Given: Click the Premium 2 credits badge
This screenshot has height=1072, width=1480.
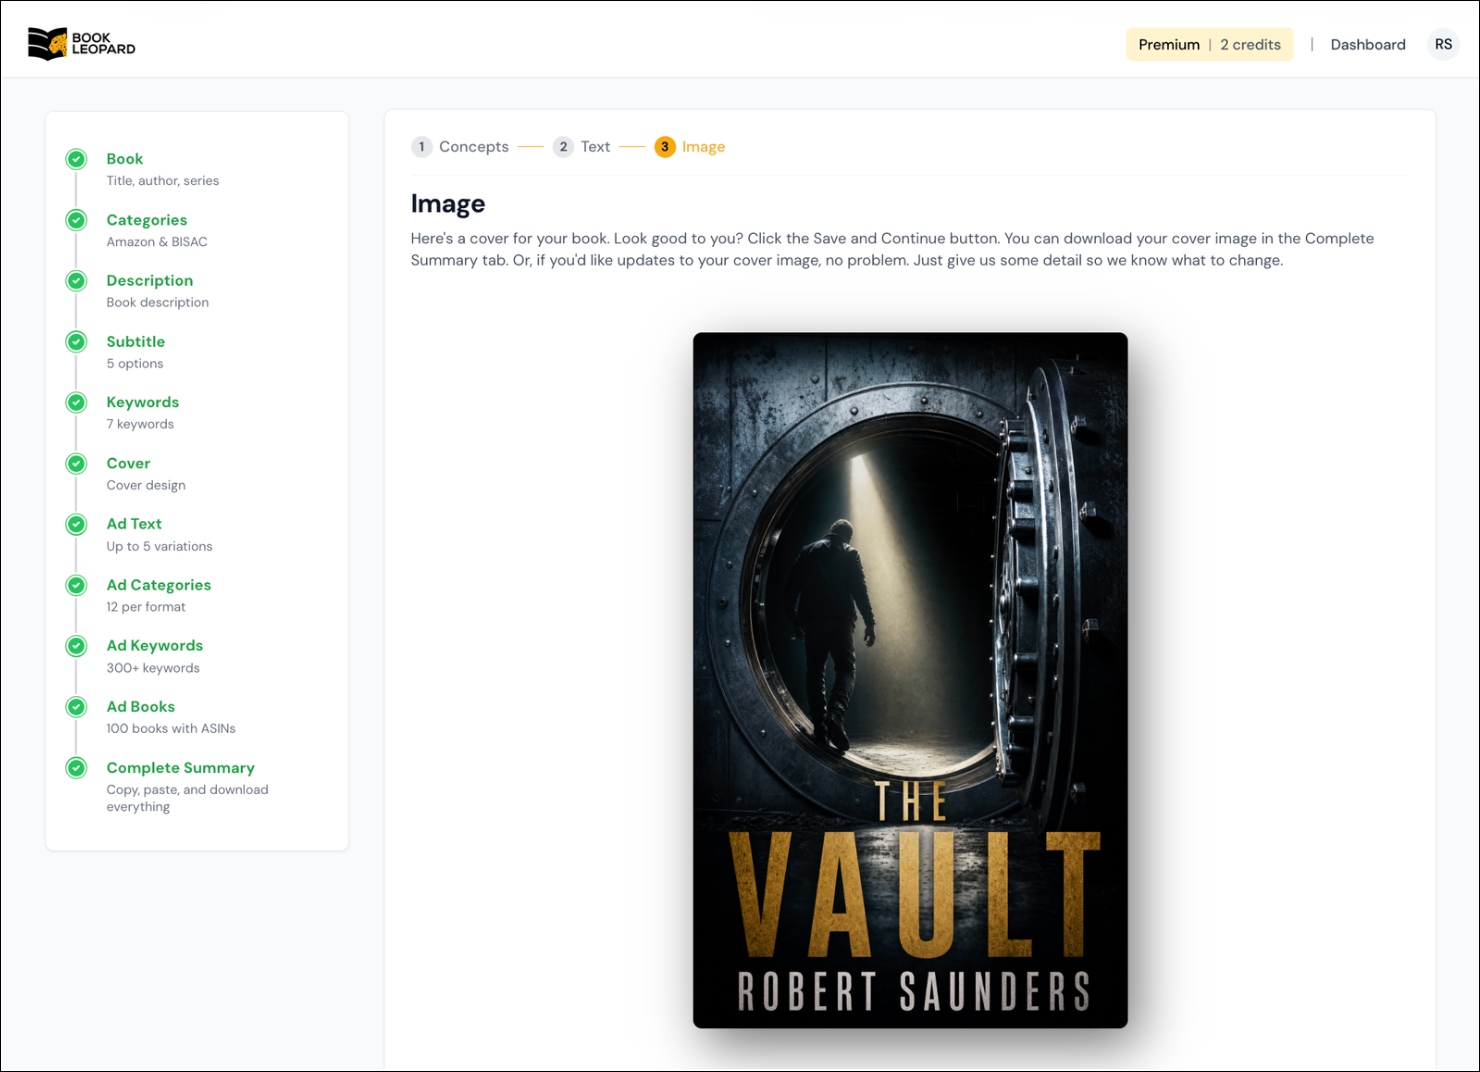Looking at the screenshot, I should (x=1209, y=44).
